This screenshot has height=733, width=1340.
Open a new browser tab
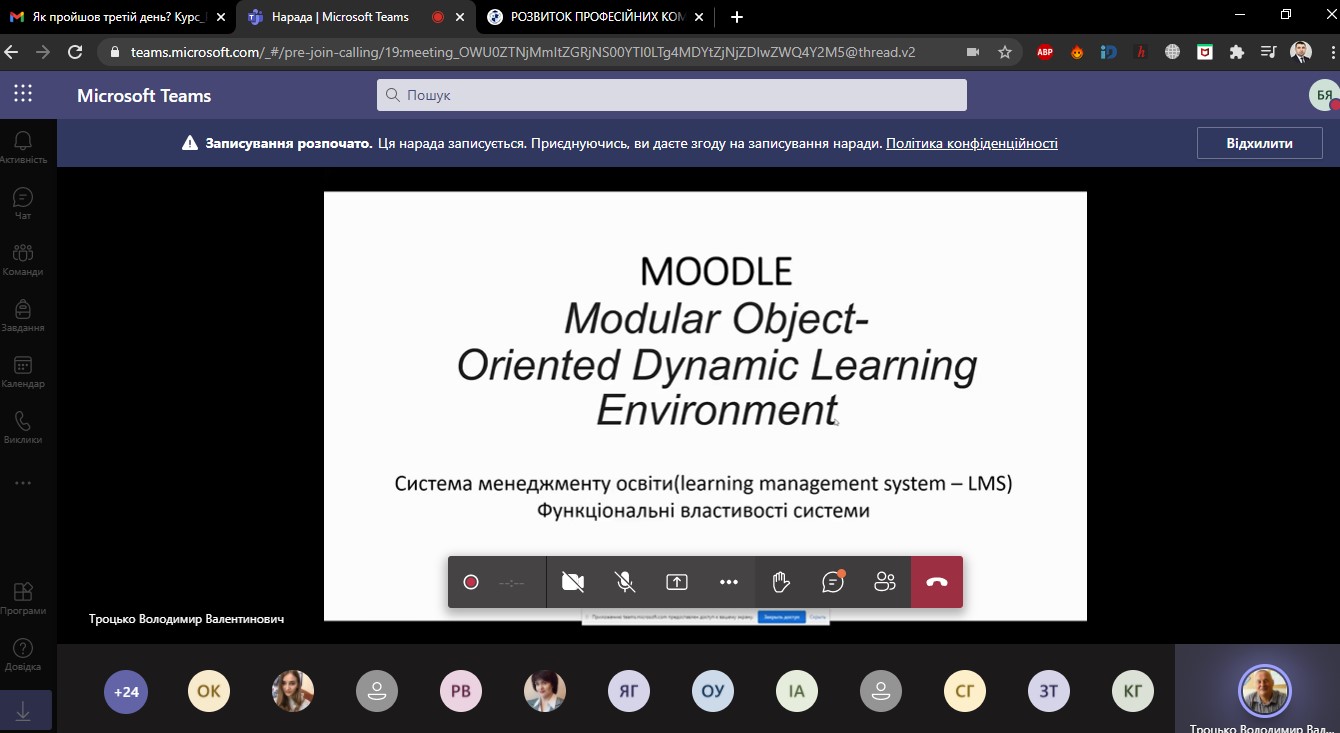tap(737, 17)
